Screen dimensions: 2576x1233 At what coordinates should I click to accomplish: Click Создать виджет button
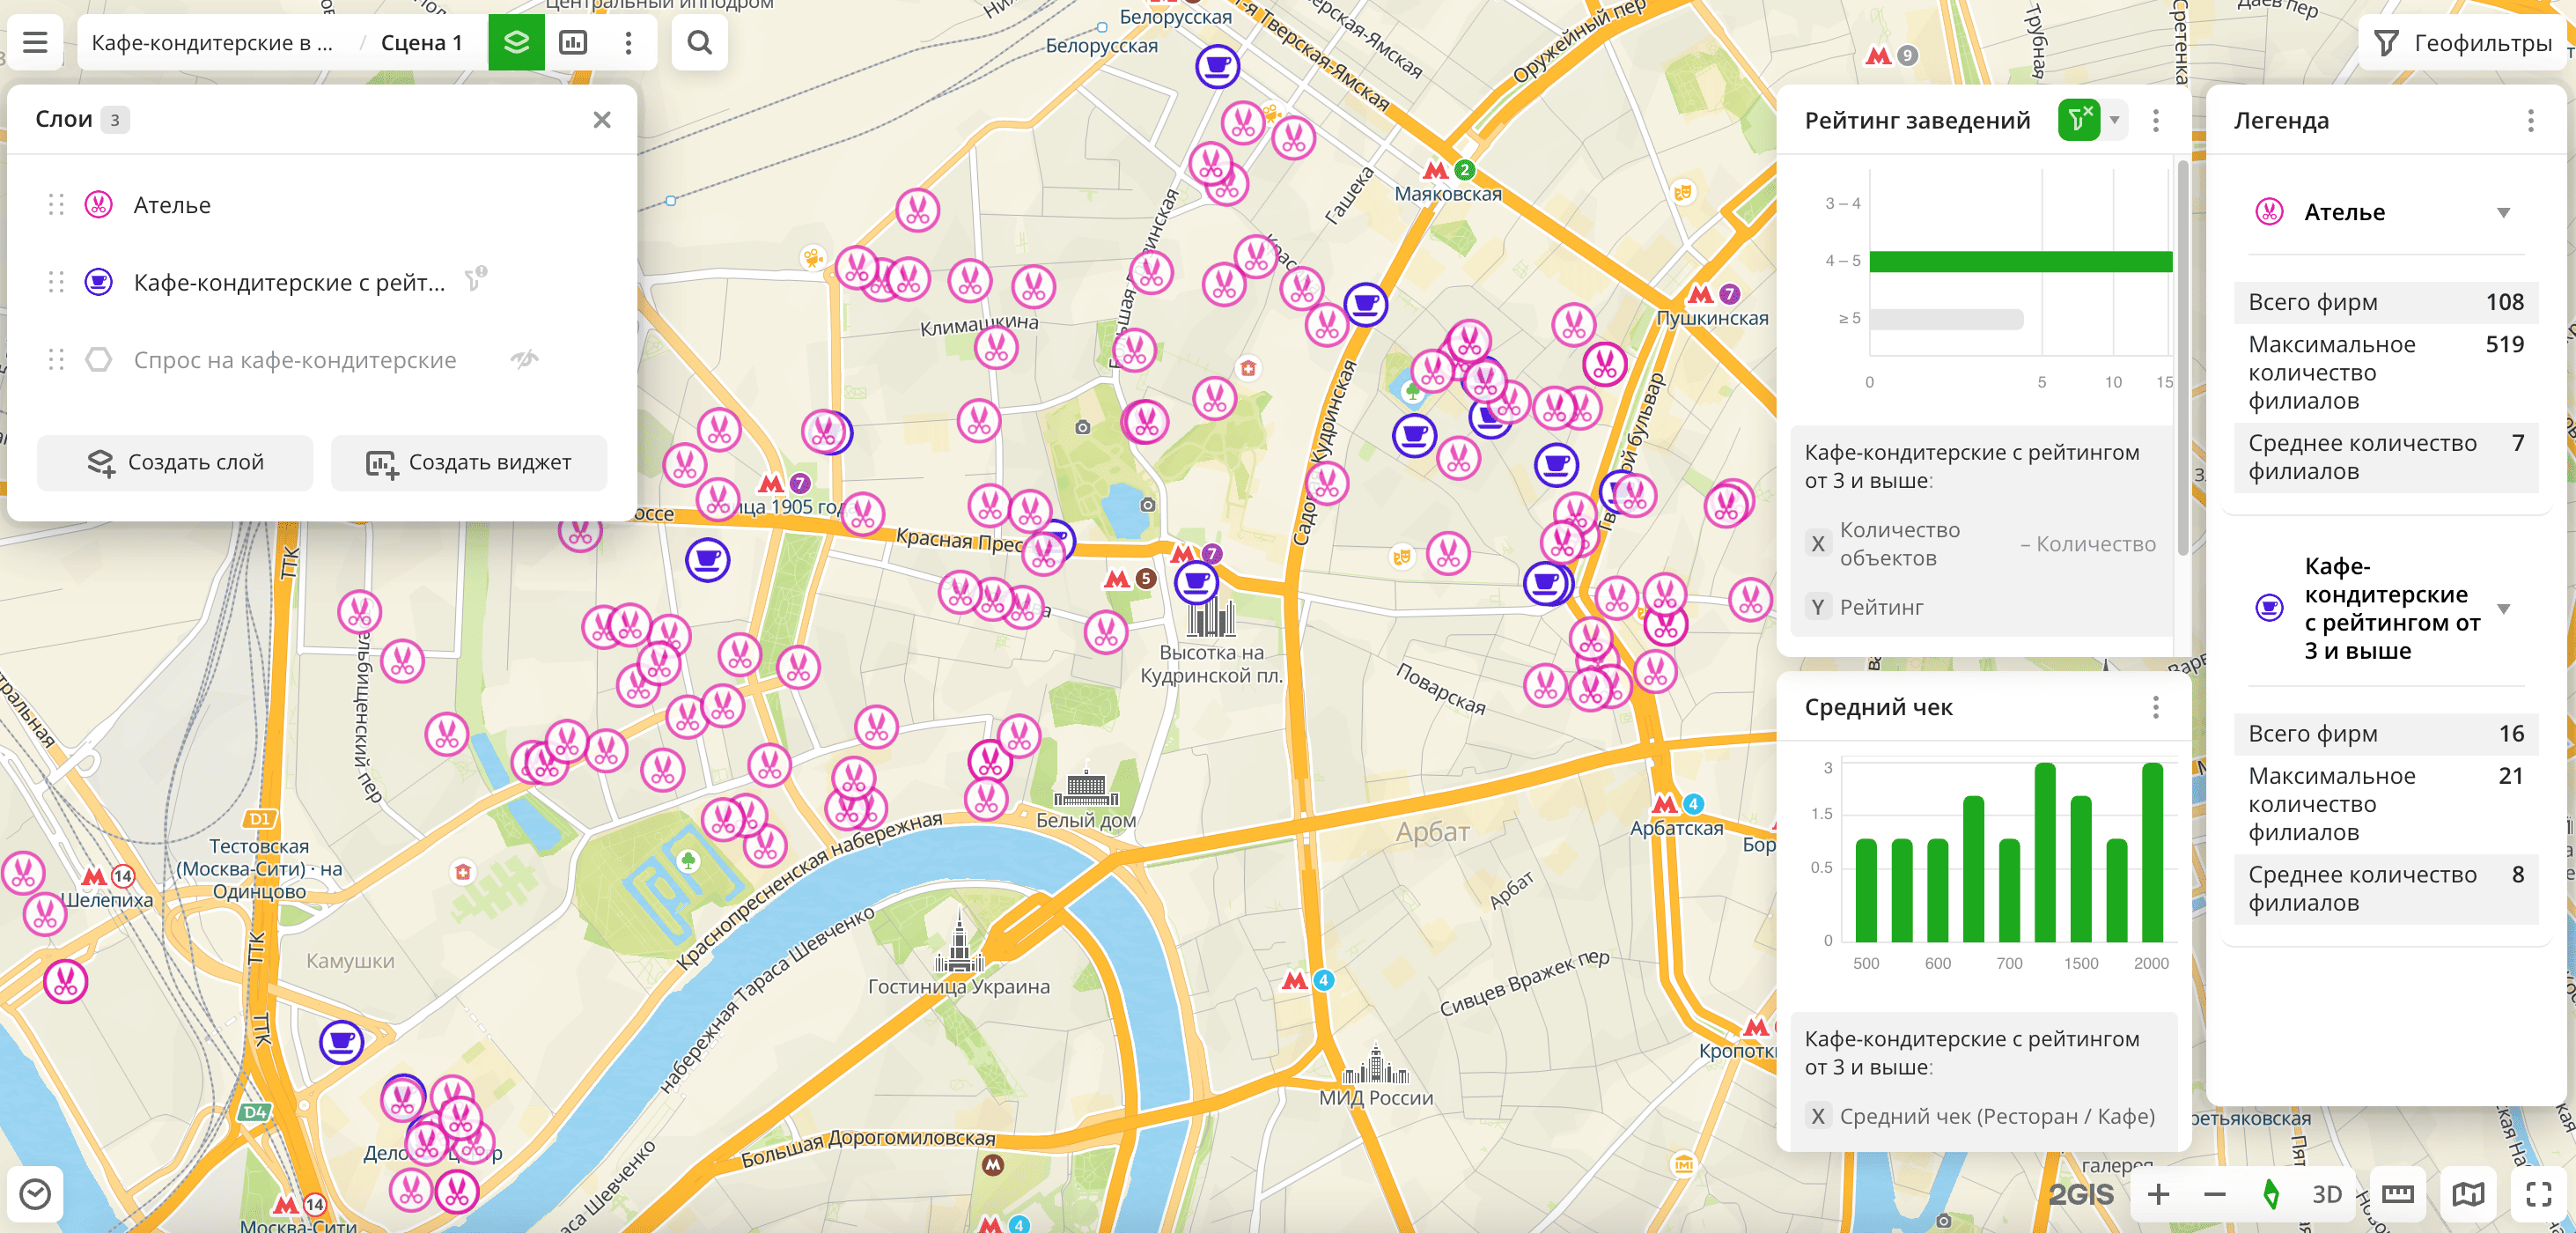(469, 462)
